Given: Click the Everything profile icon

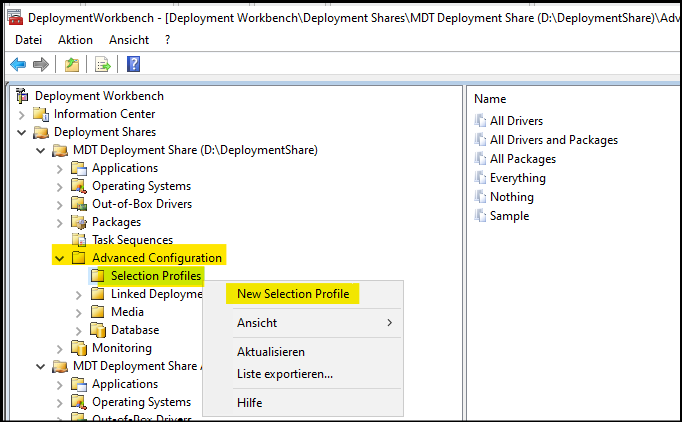Looking at the screenshot, I should 480,178.
